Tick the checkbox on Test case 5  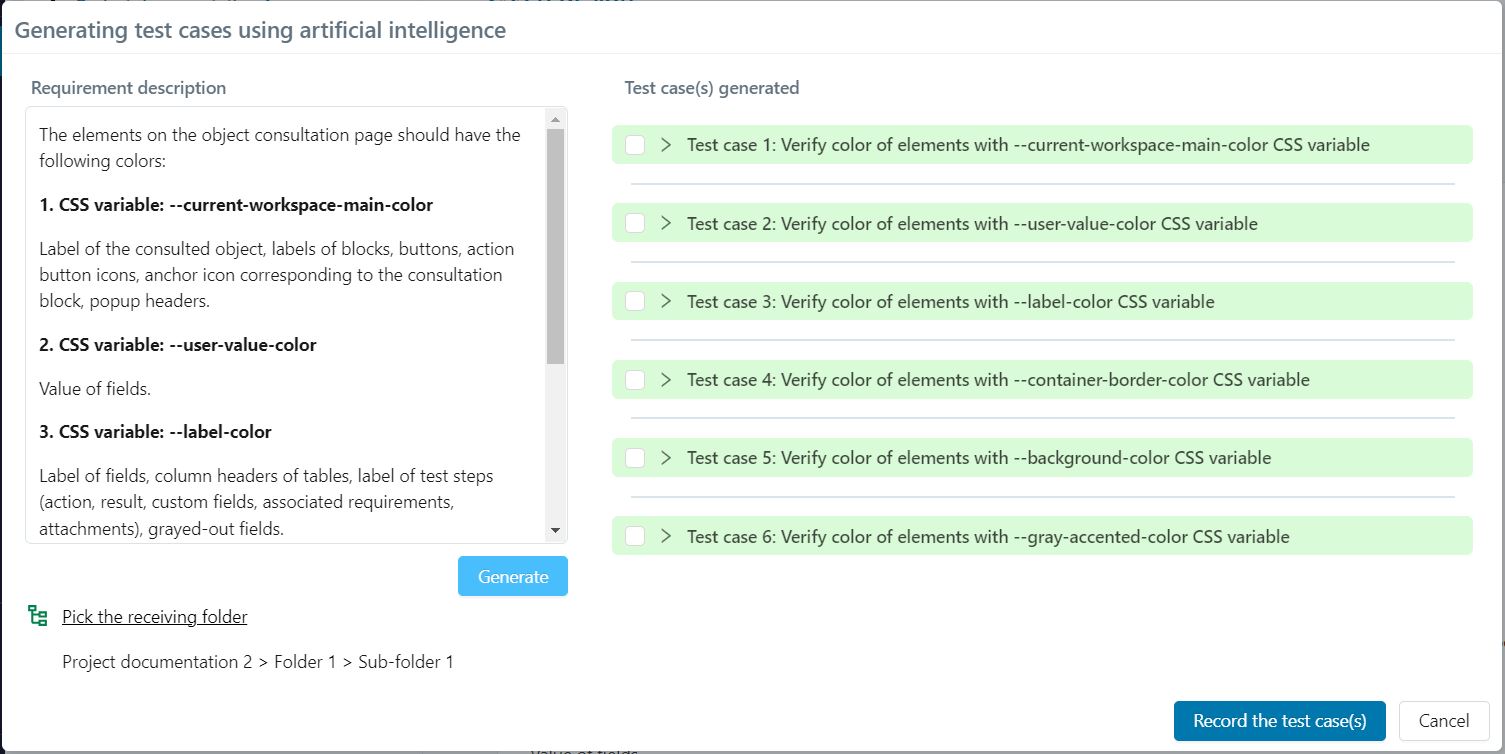coord(634,457)
